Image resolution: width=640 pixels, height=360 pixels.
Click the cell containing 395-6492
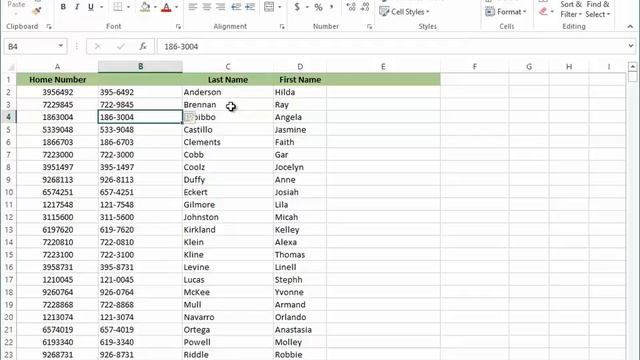tap(140, 92)
